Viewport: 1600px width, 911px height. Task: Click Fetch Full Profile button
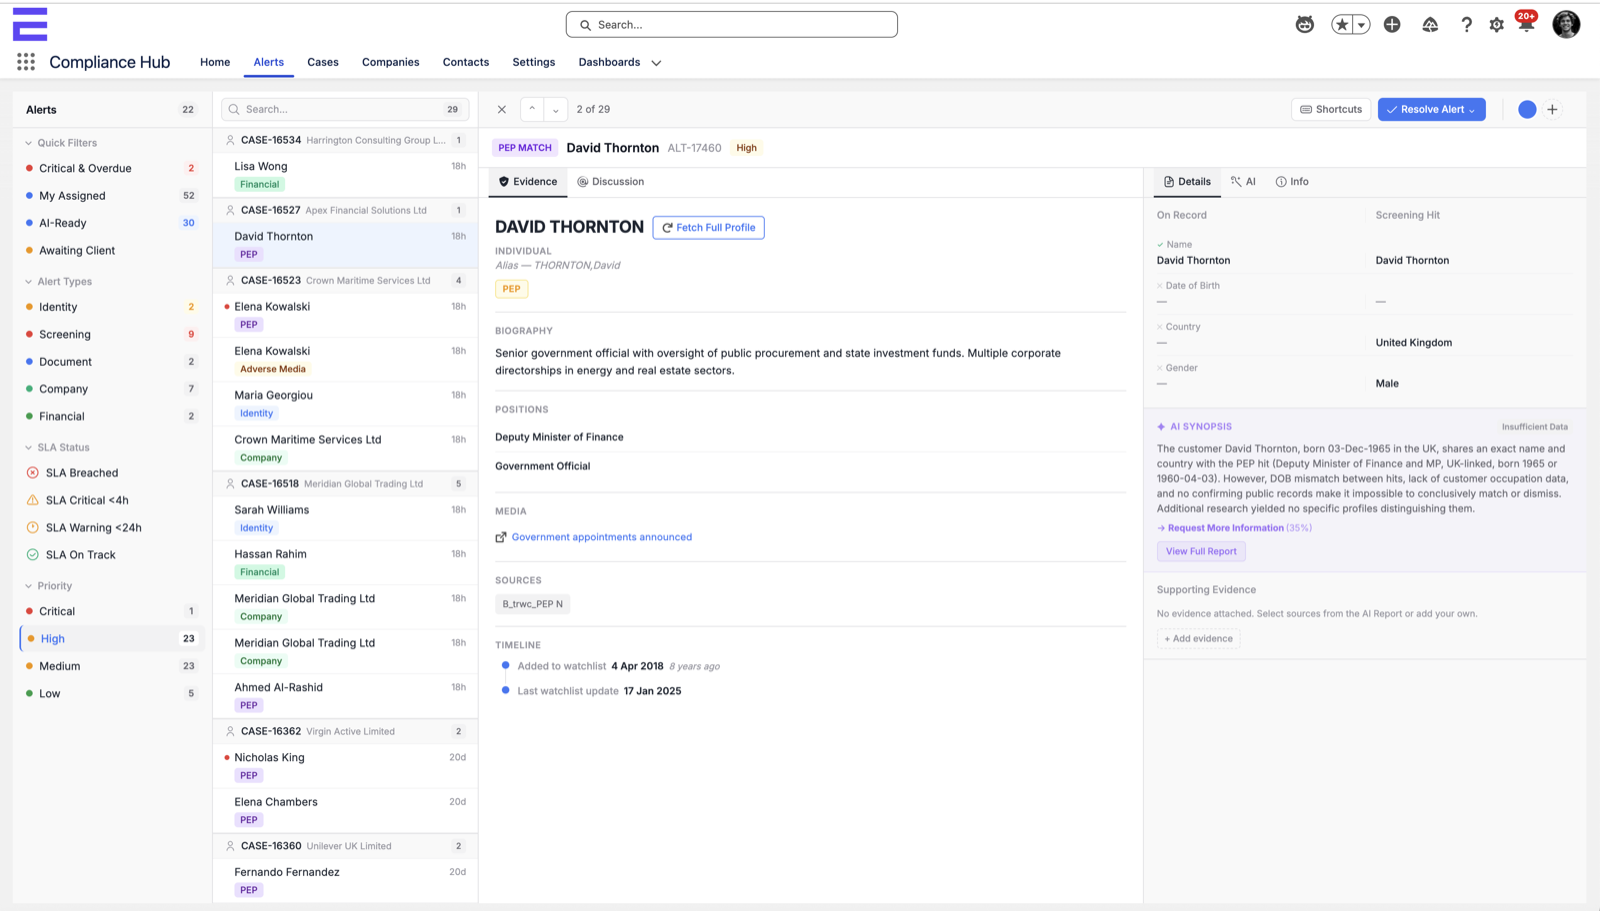[708, 228]
